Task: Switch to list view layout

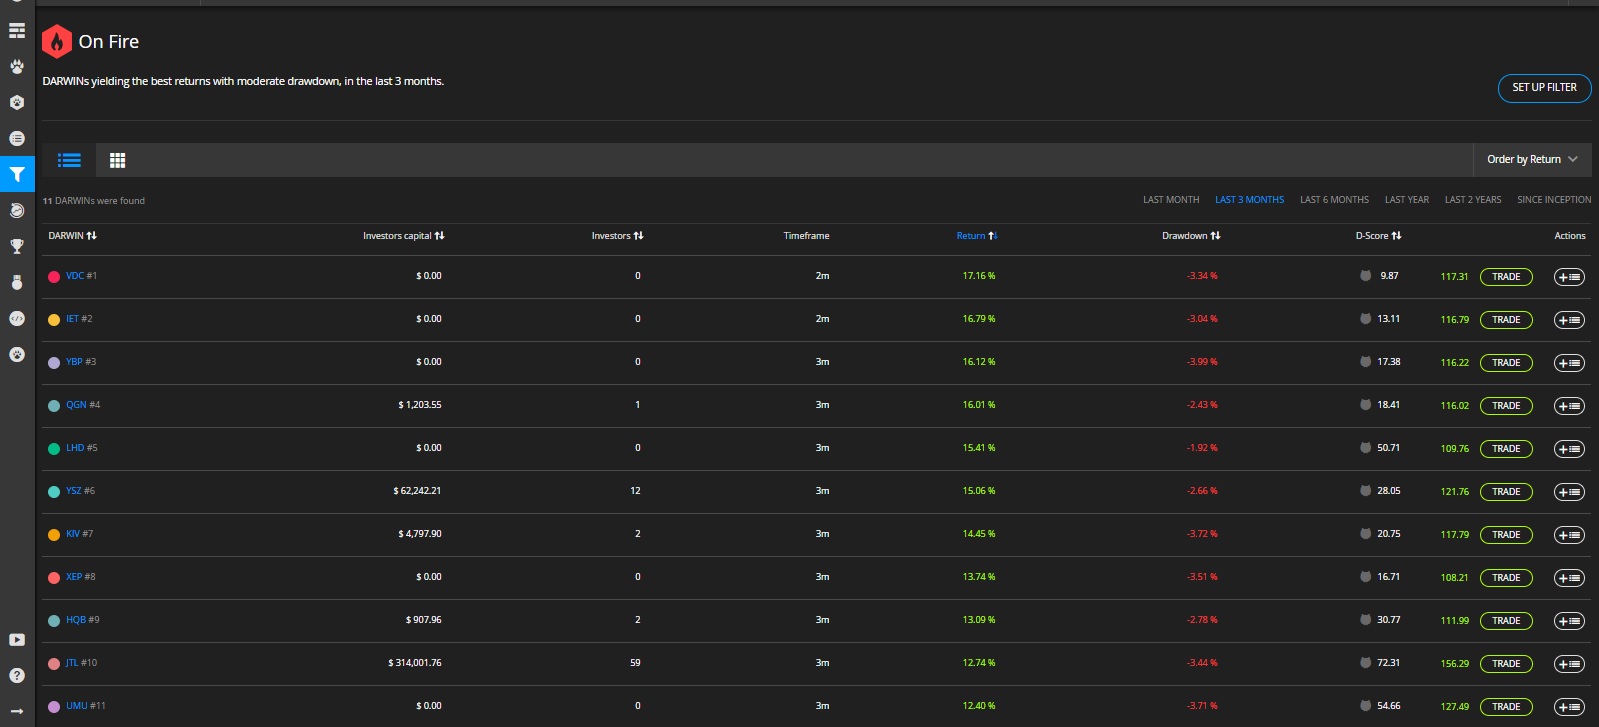Action: (69, 160)
